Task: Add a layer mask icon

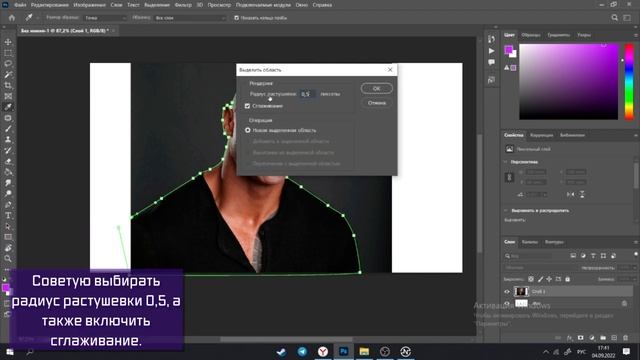Action: pos(581,338)
